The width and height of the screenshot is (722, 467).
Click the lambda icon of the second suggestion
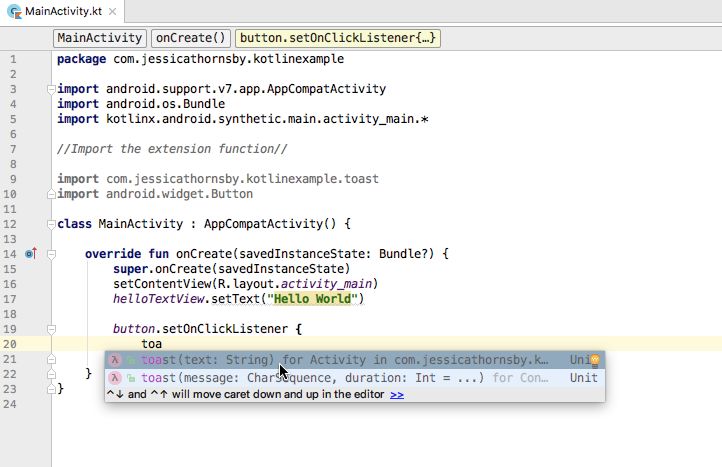115,378
